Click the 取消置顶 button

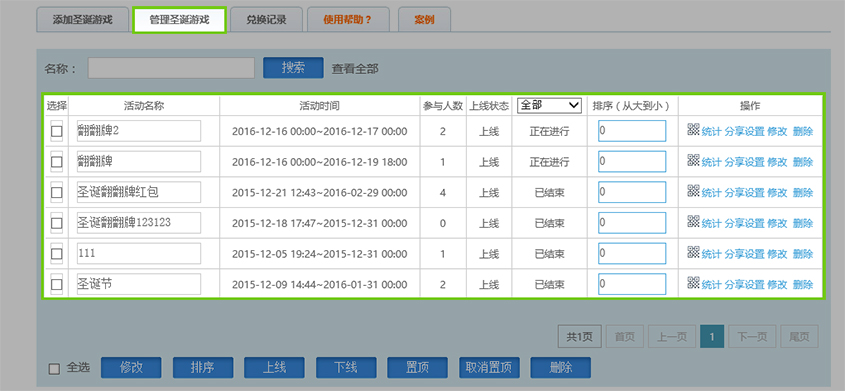pos(489,368)
